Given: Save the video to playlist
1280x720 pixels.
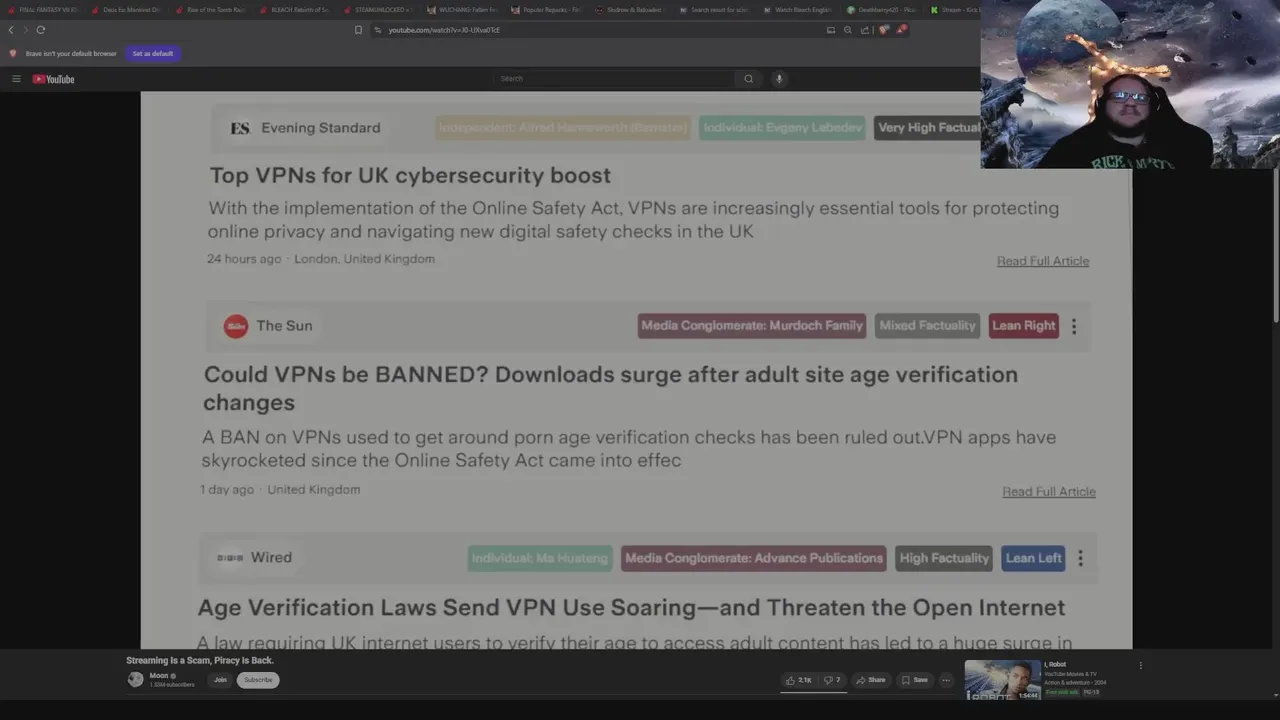Looking at the screenshot, I should 915,680.
